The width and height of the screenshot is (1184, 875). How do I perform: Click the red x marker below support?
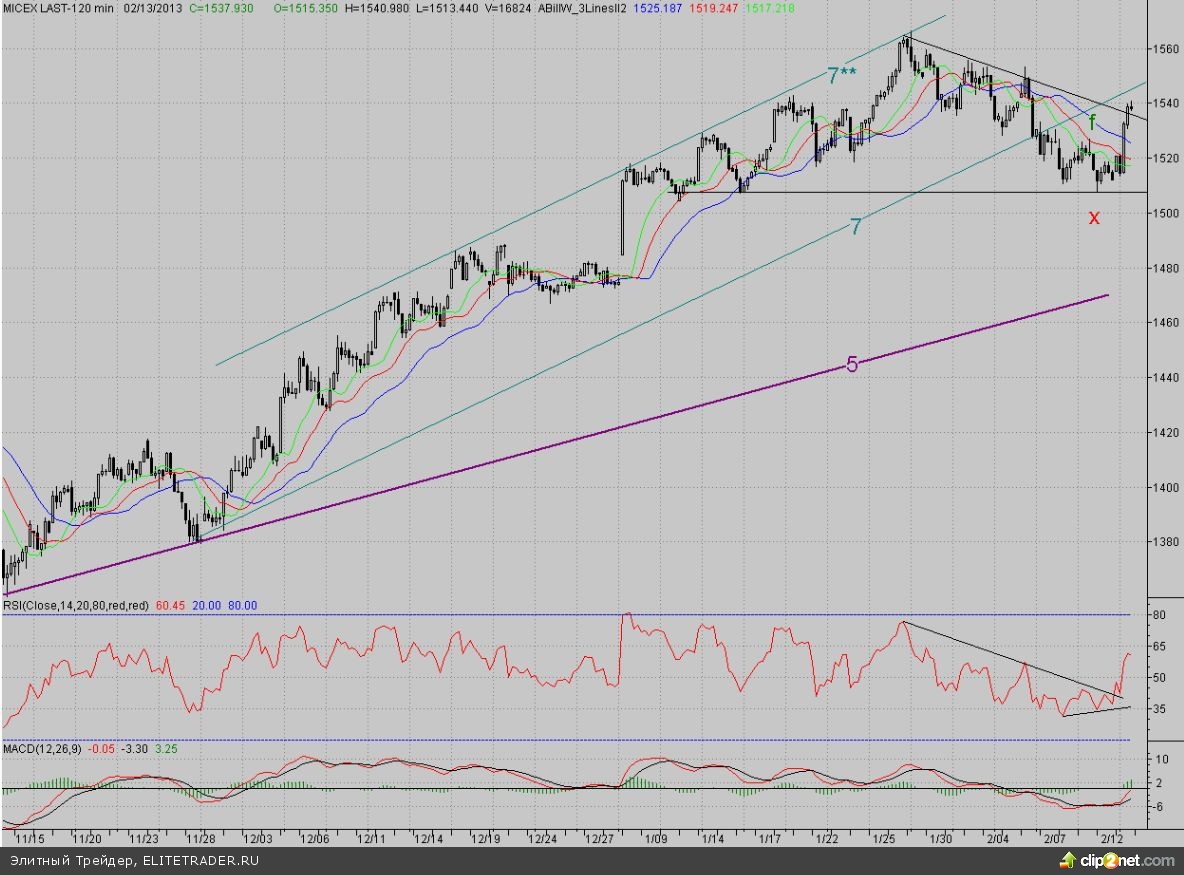point(1094,217)
